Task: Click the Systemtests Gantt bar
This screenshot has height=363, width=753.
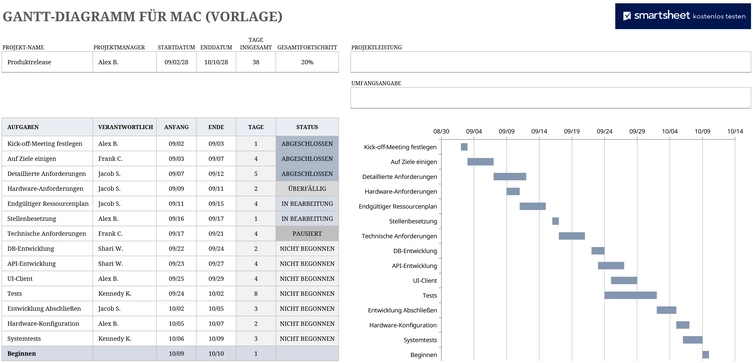Action: tap(692, 340)
